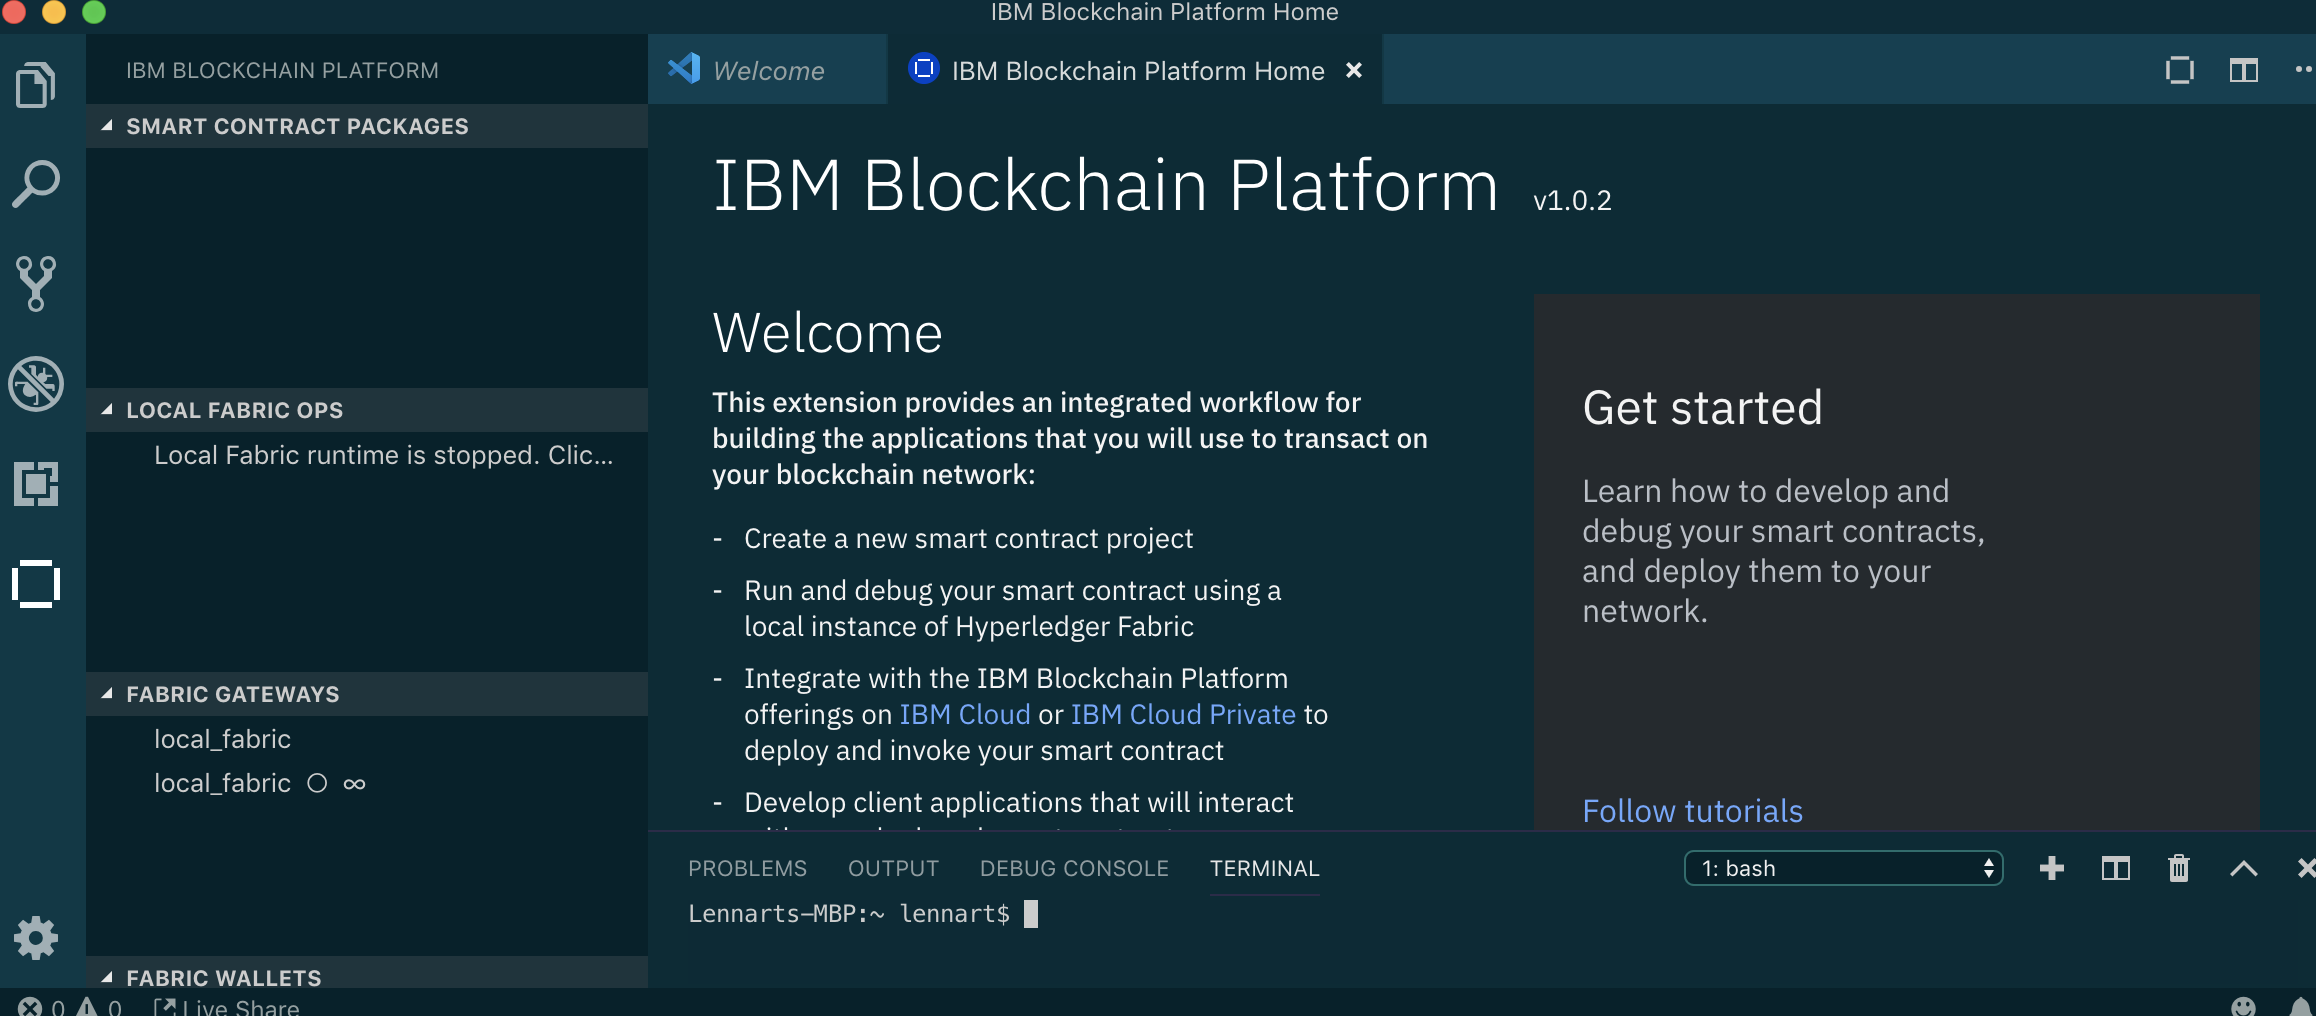
Task: Switch to the Problems panel tab
Action: coord(747,868)
